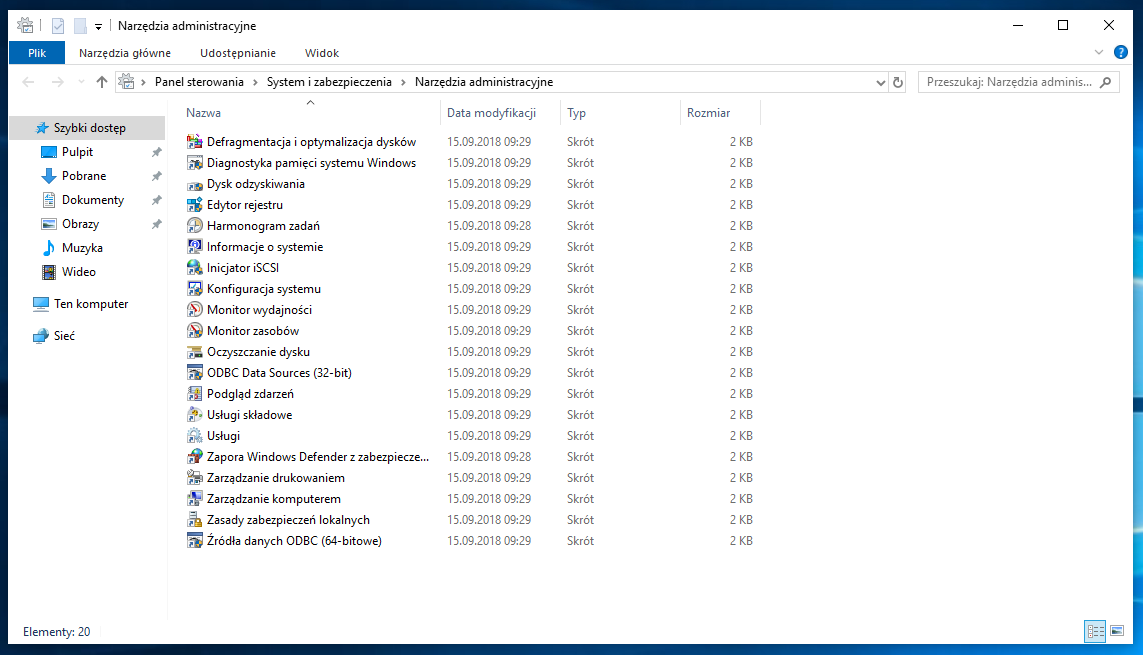
Task: Expand breadcrumb chevron after Panel sterowania
Action: (255, 82)
